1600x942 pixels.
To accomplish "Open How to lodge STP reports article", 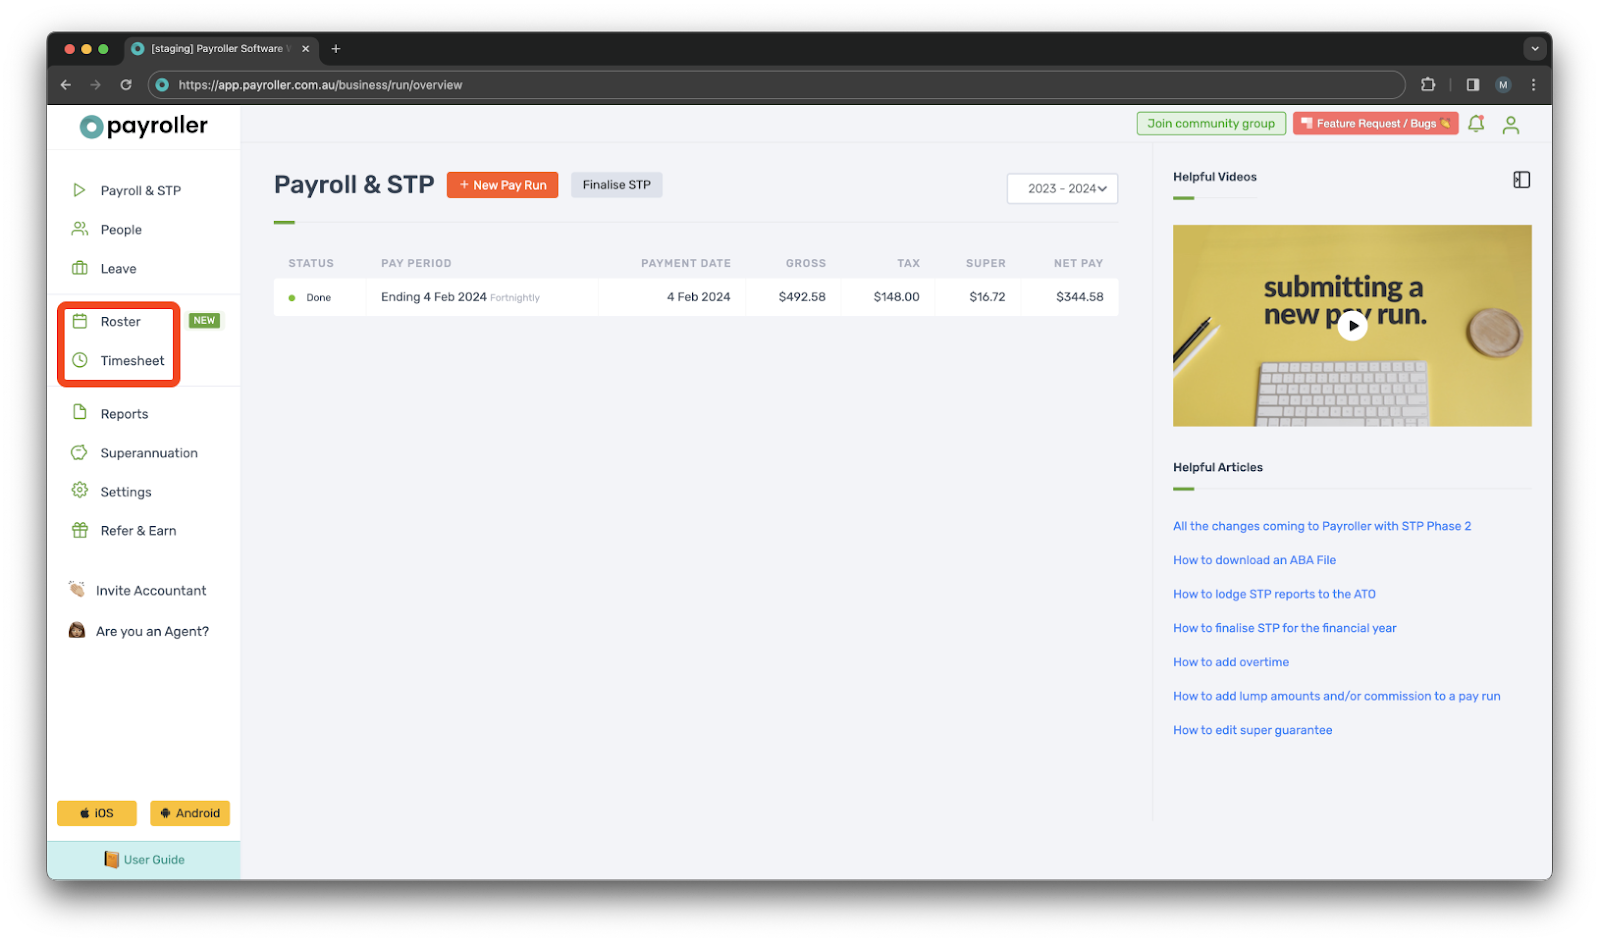I will 1274,594.
